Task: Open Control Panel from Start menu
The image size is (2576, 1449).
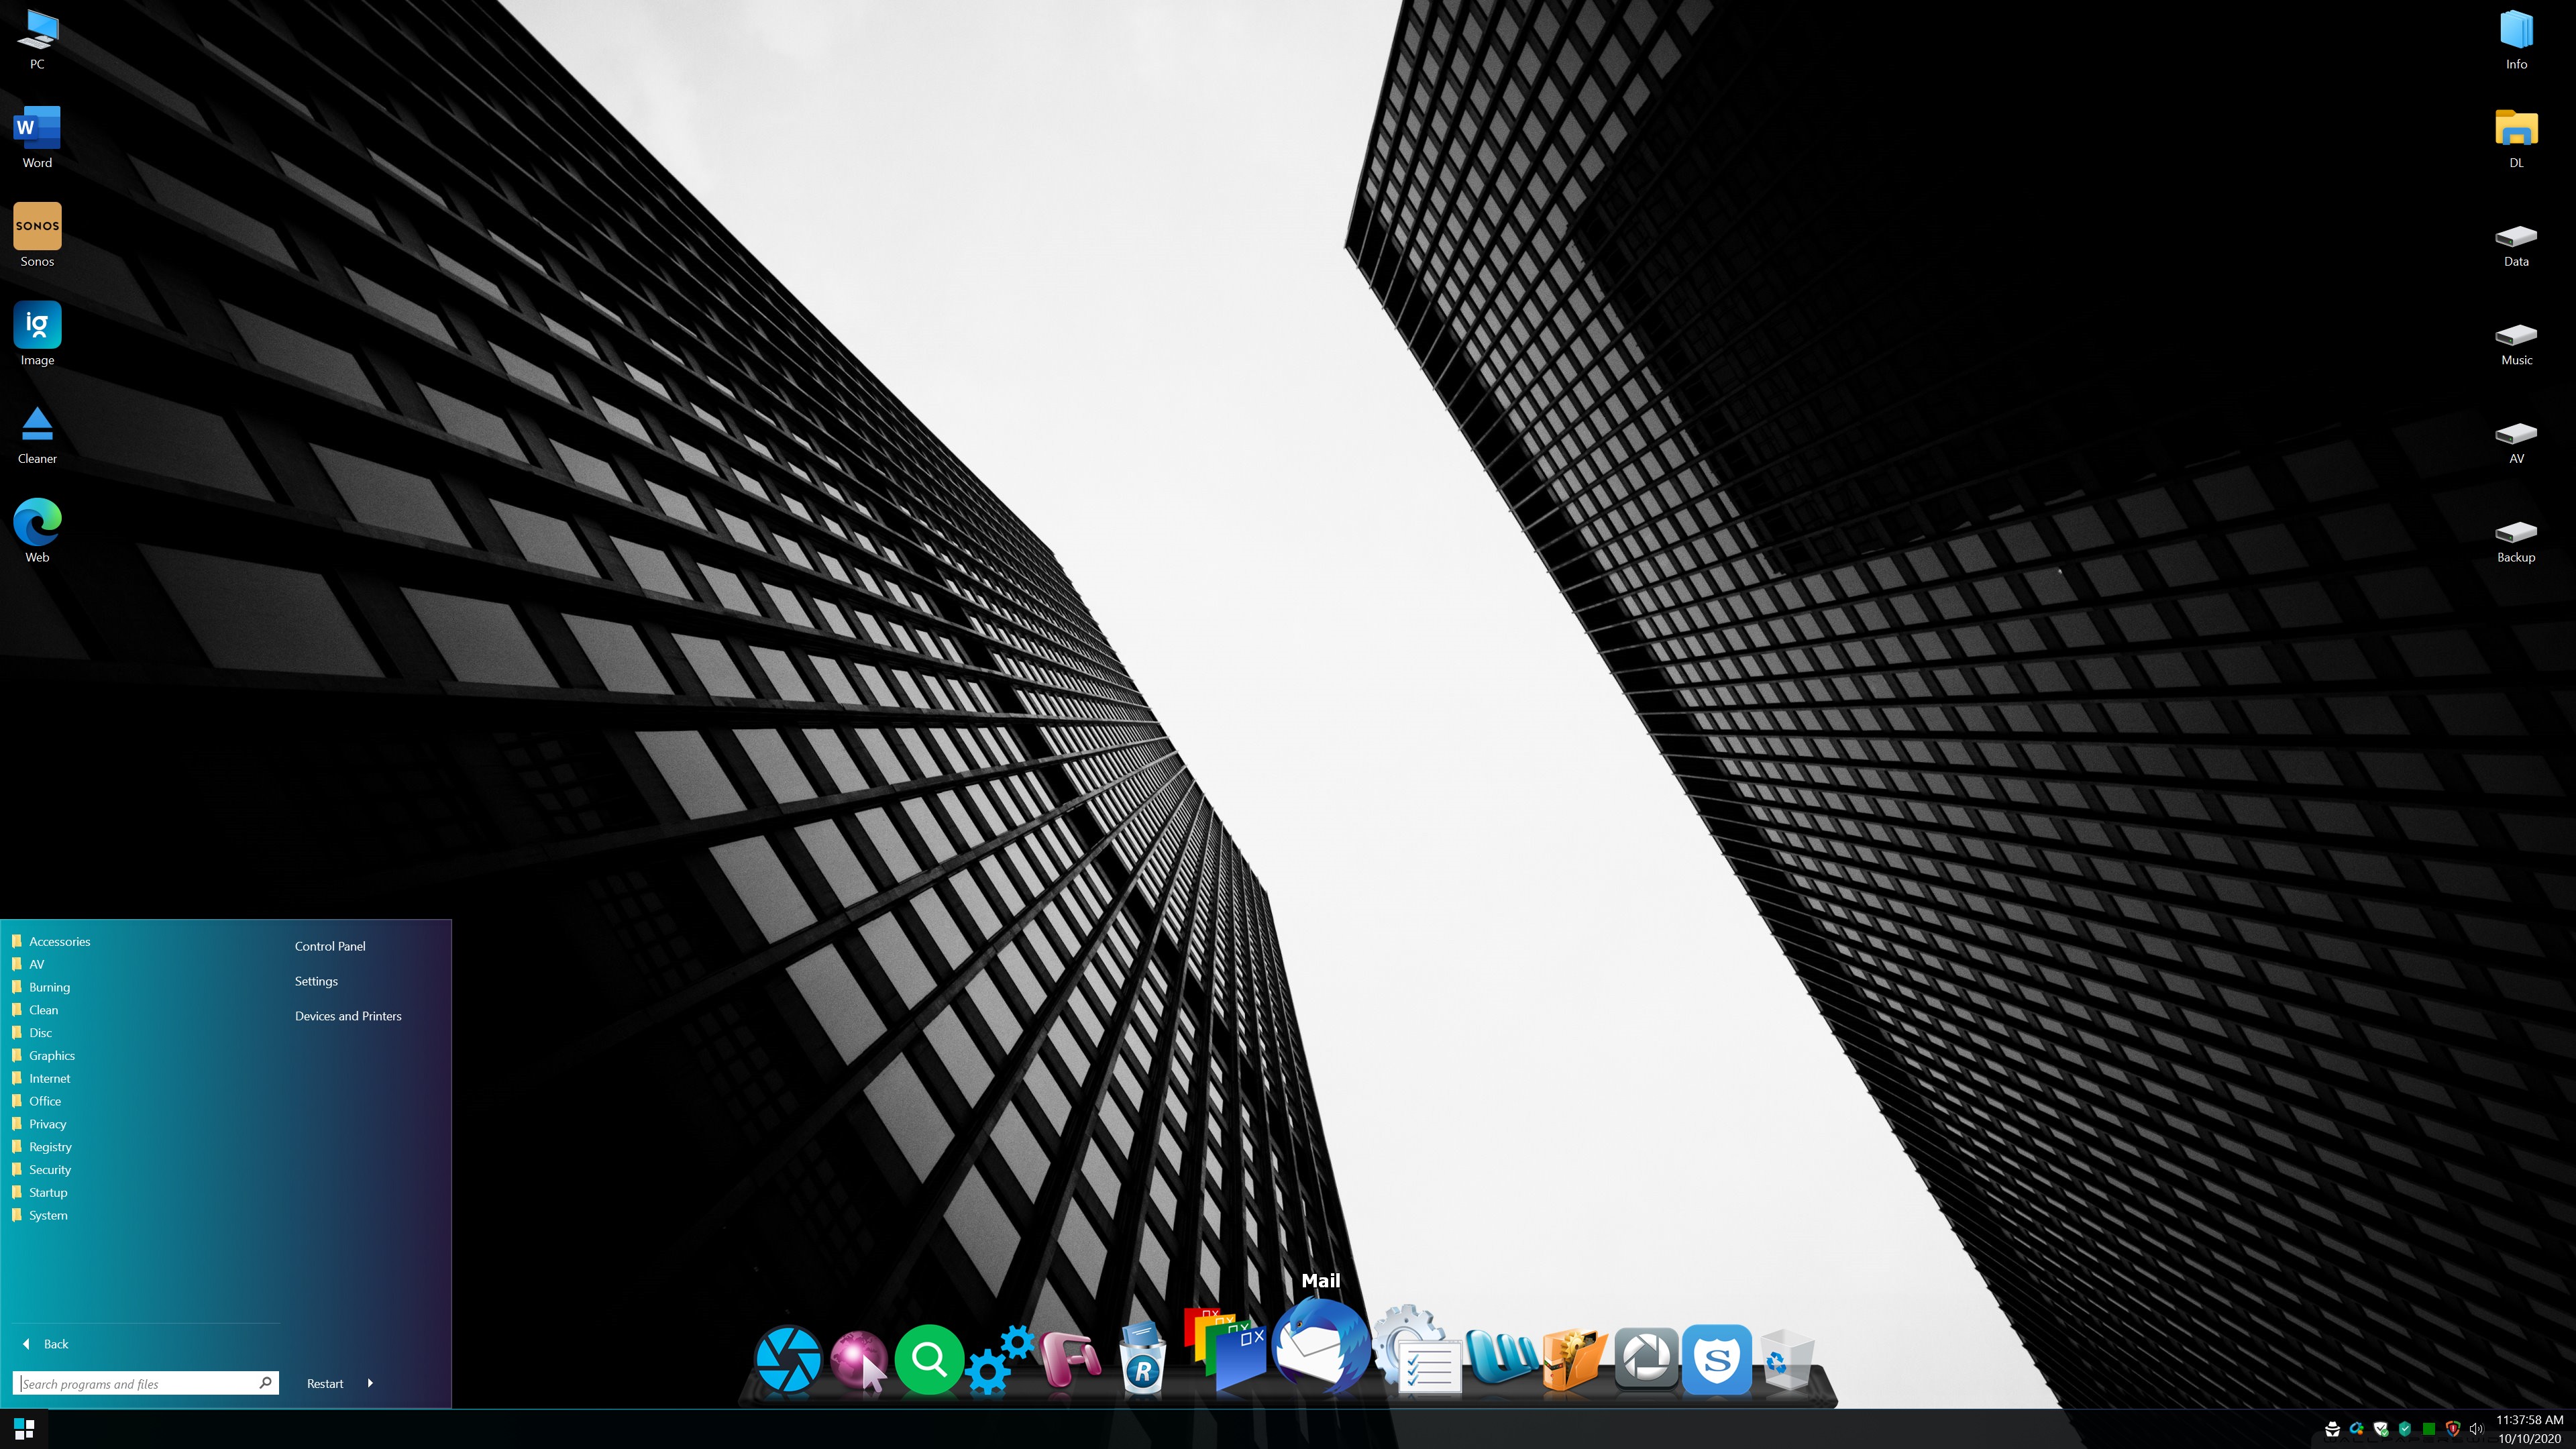Action: coord(330,946)
